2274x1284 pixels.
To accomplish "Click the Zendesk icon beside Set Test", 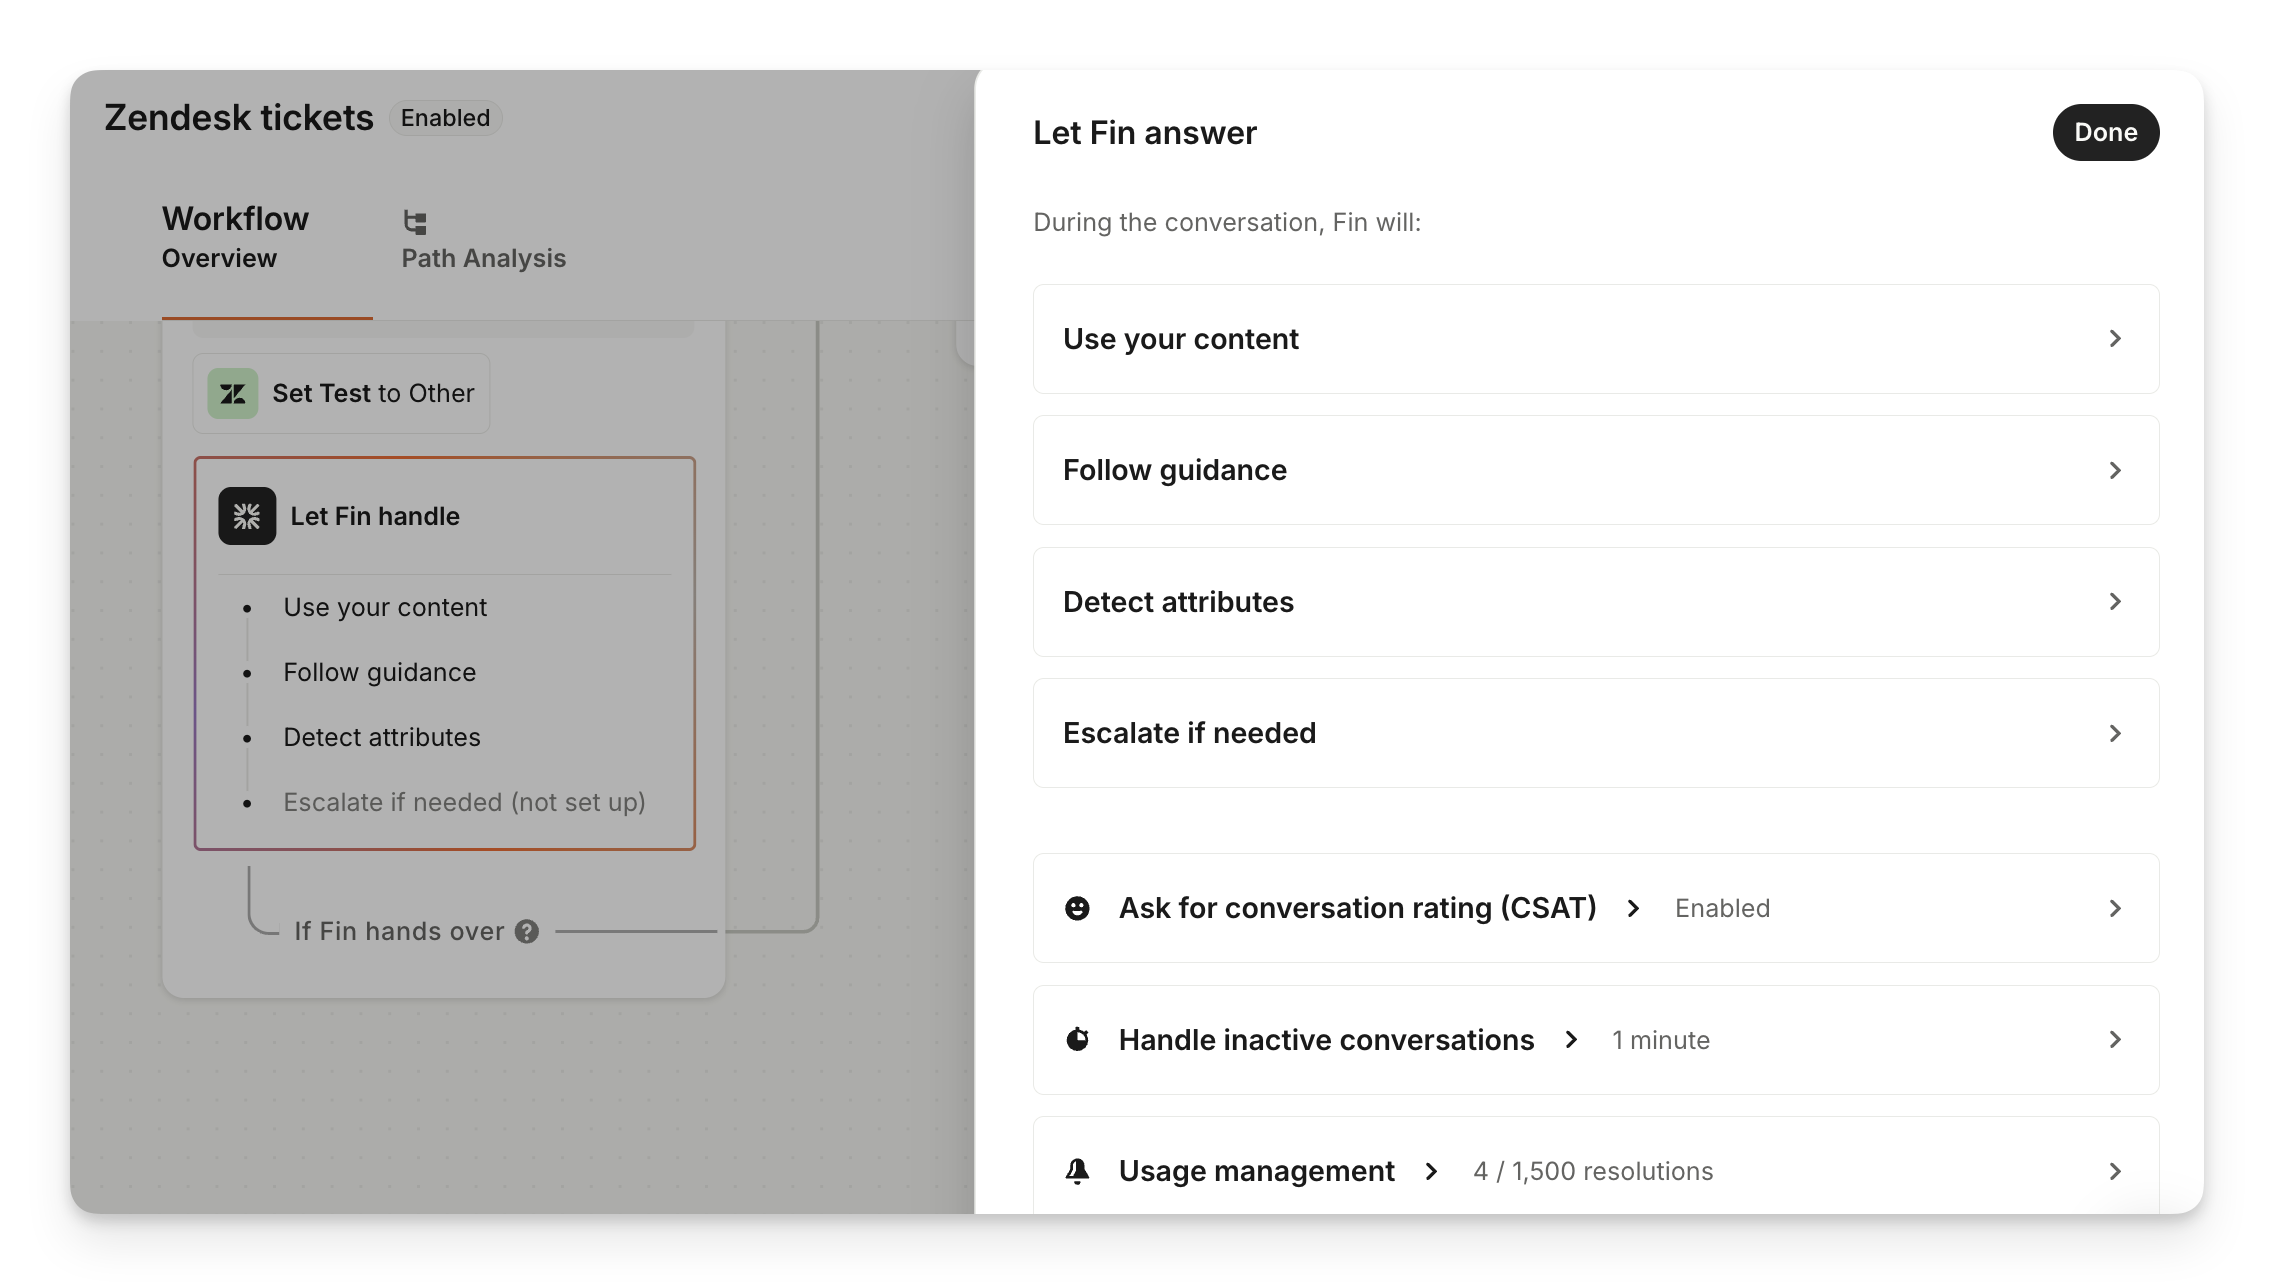I will pos(233,394).
